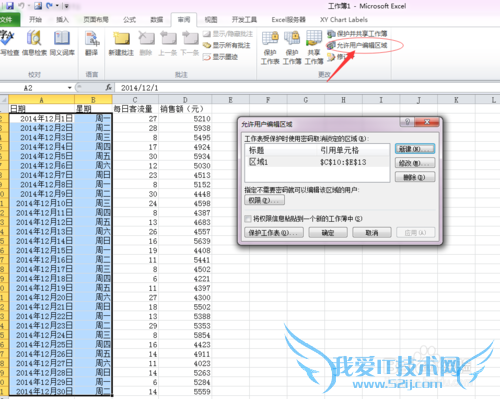The height and width of the screenshot is (399, 500).
Task: Click 保护并共享工作簿 in the ribbon
Action: [357, 34]
